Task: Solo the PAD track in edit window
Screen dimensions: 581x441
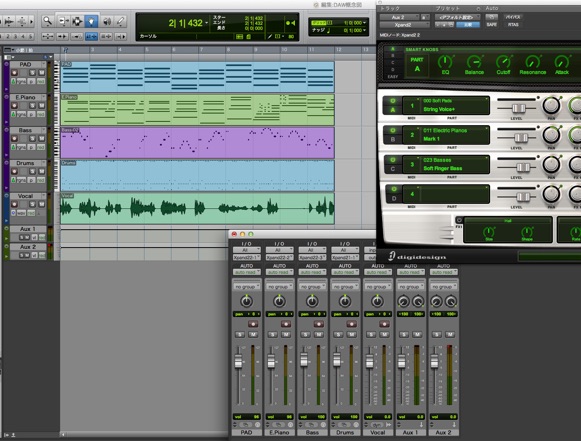Action: [33, 73]
